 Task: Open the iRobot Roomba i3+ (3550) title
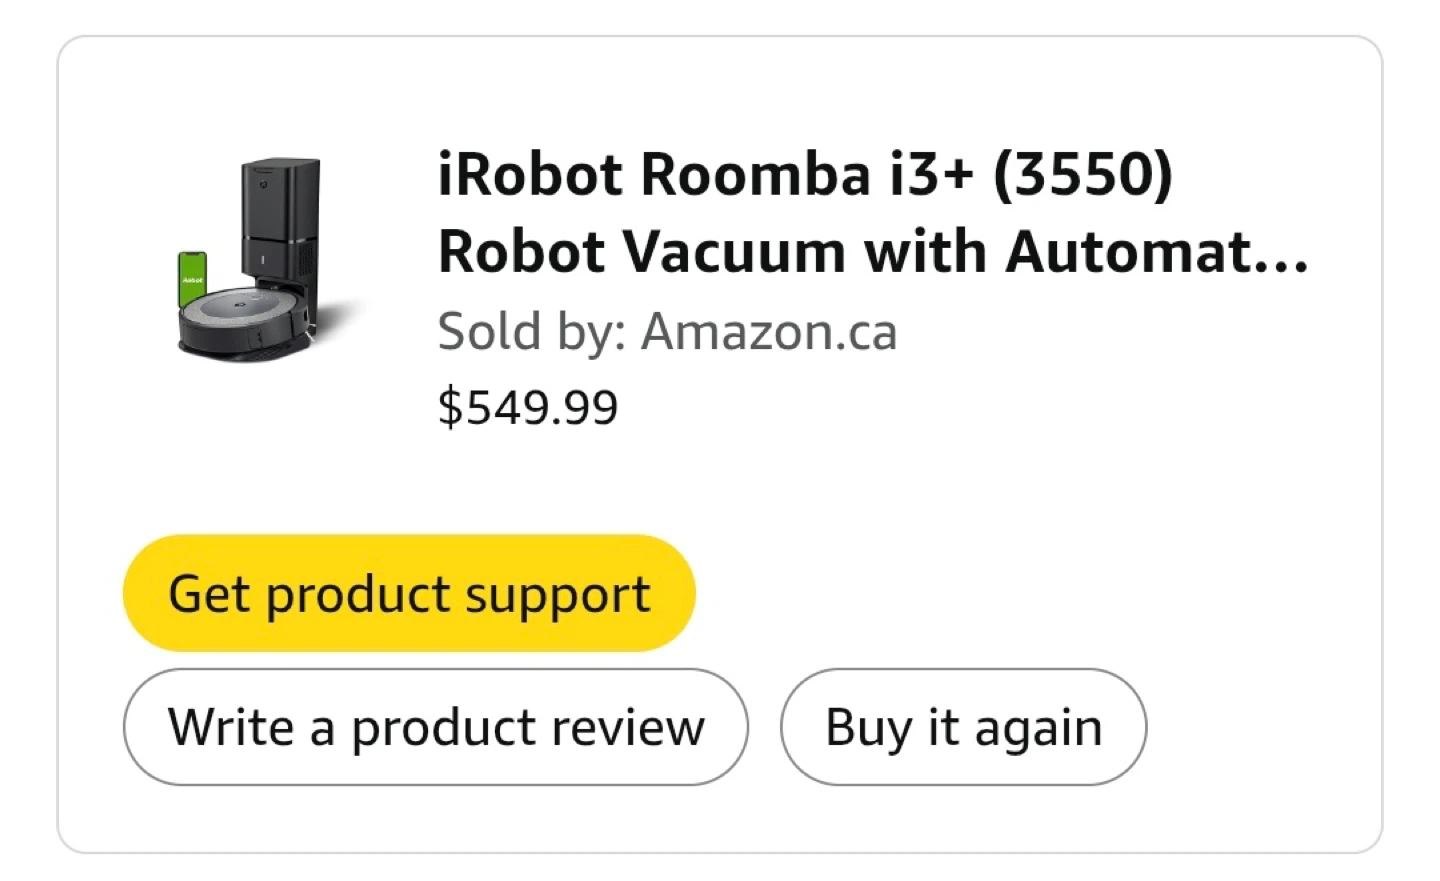[x=805, y=174]
